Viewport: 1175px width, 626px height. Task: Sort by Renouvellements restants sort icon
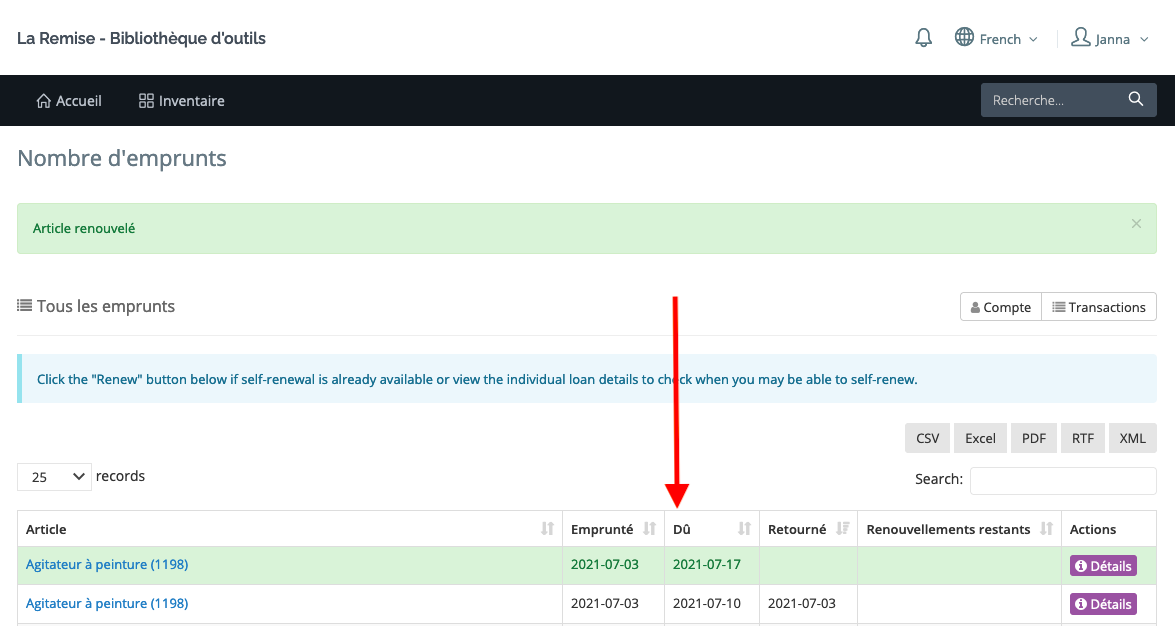(1046, 529)
